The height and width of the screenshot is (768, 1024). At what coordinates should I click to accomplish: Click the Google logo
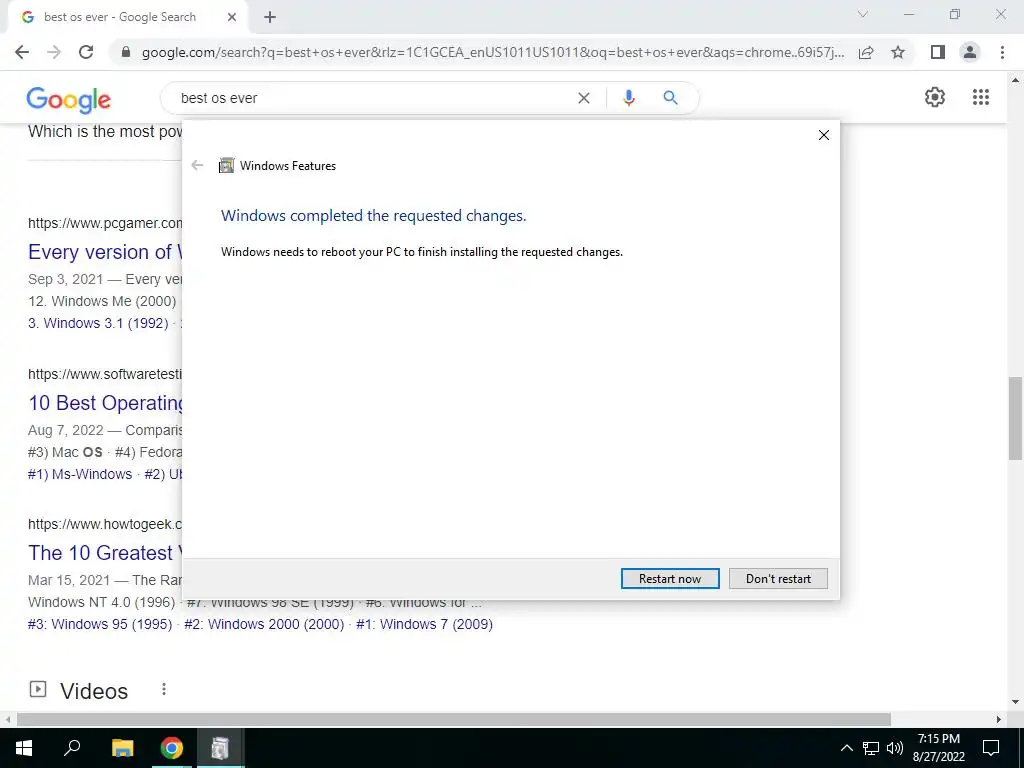pyautogui.click(x=69, y=99)
